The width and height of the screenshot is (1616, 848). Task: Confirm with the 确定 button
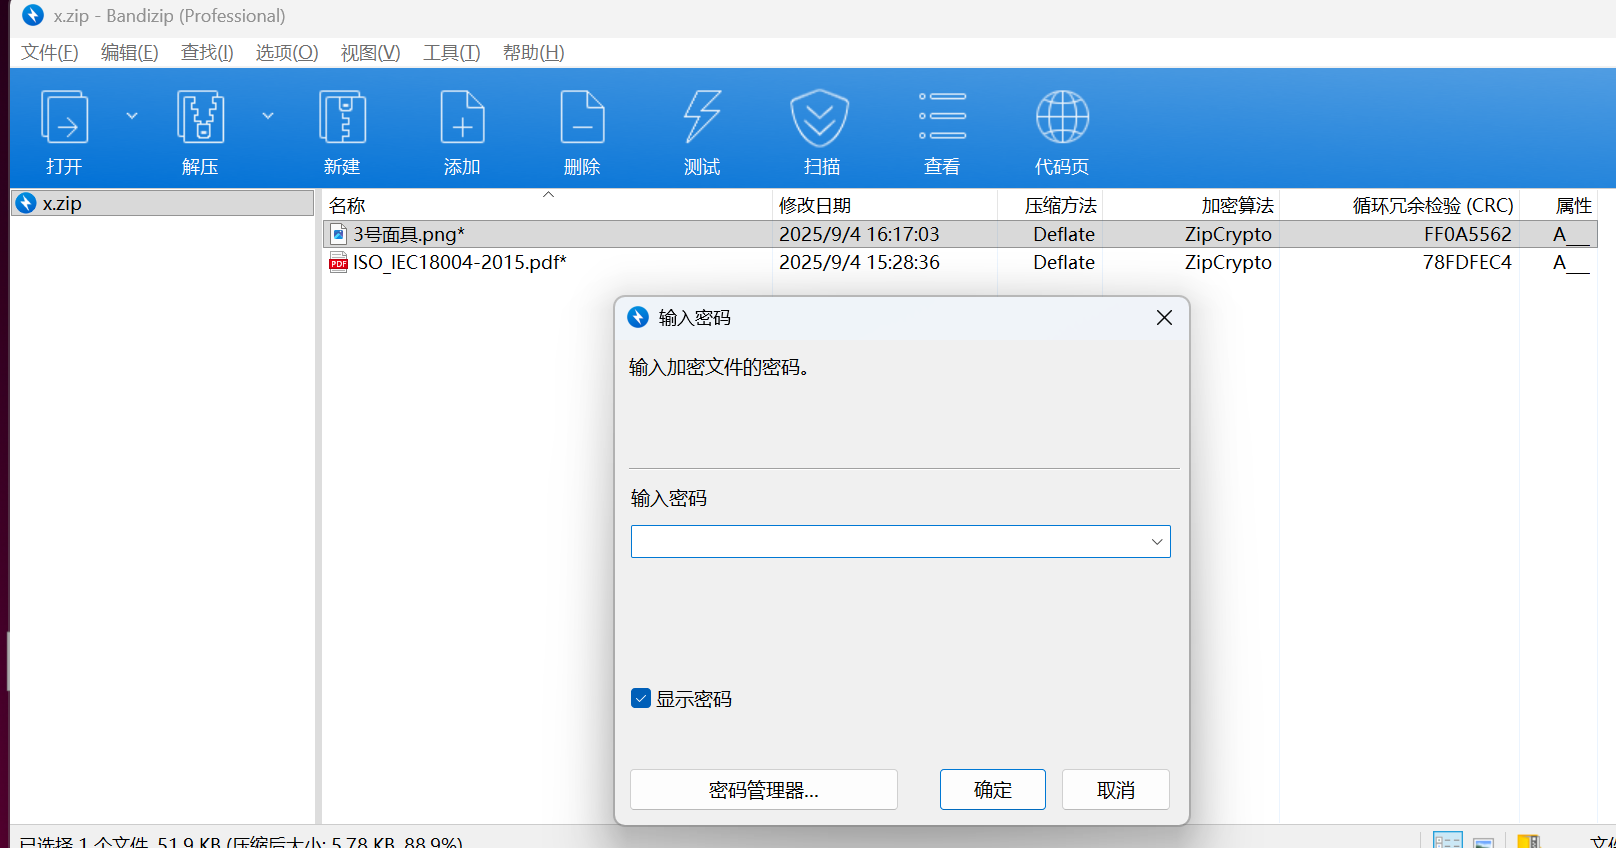pyautogui.click(x=993, y=790)
